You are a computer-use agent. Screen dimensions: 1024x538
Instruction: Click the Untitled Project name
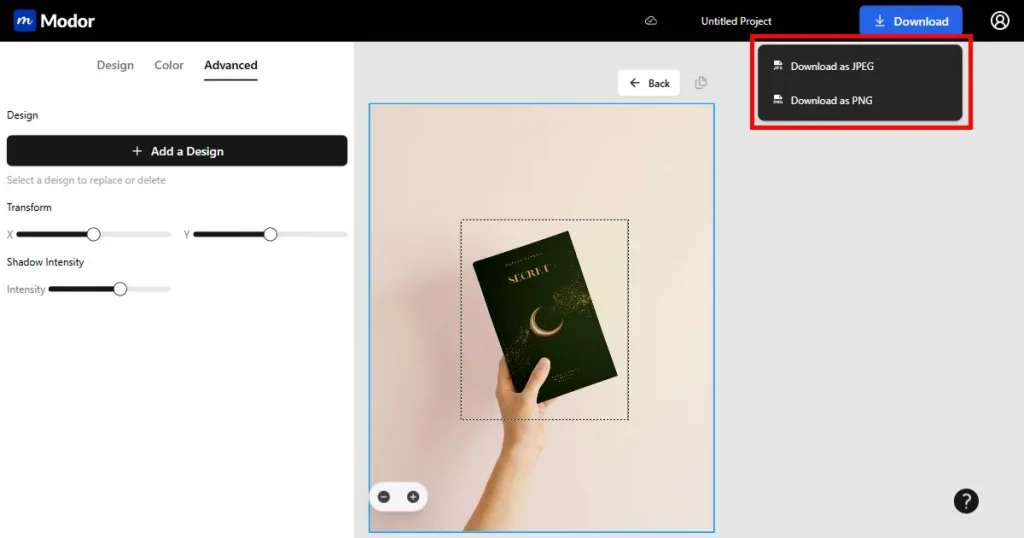click(736, 21)
